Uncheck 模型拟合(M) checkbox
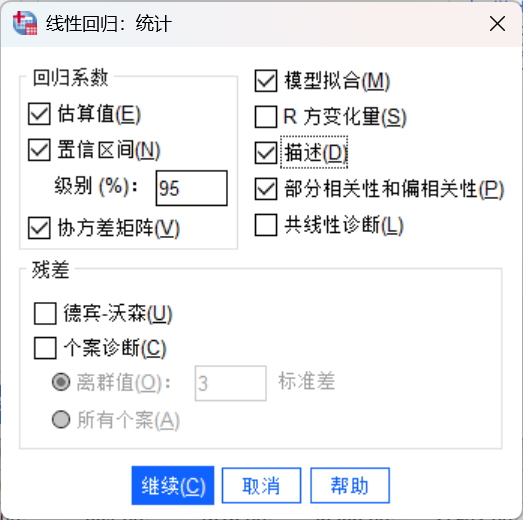The height and width of the screenshot is (520, 523). click(266, 81)
